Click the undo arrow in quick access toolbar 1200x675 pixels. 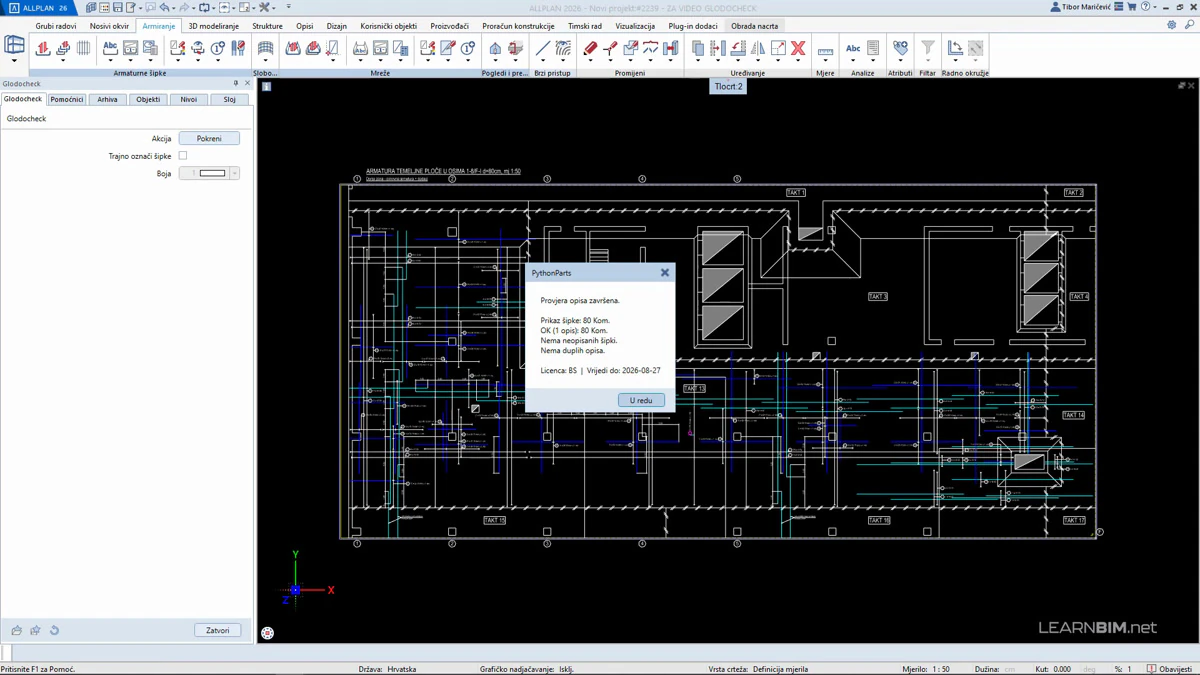coord(164,7)
